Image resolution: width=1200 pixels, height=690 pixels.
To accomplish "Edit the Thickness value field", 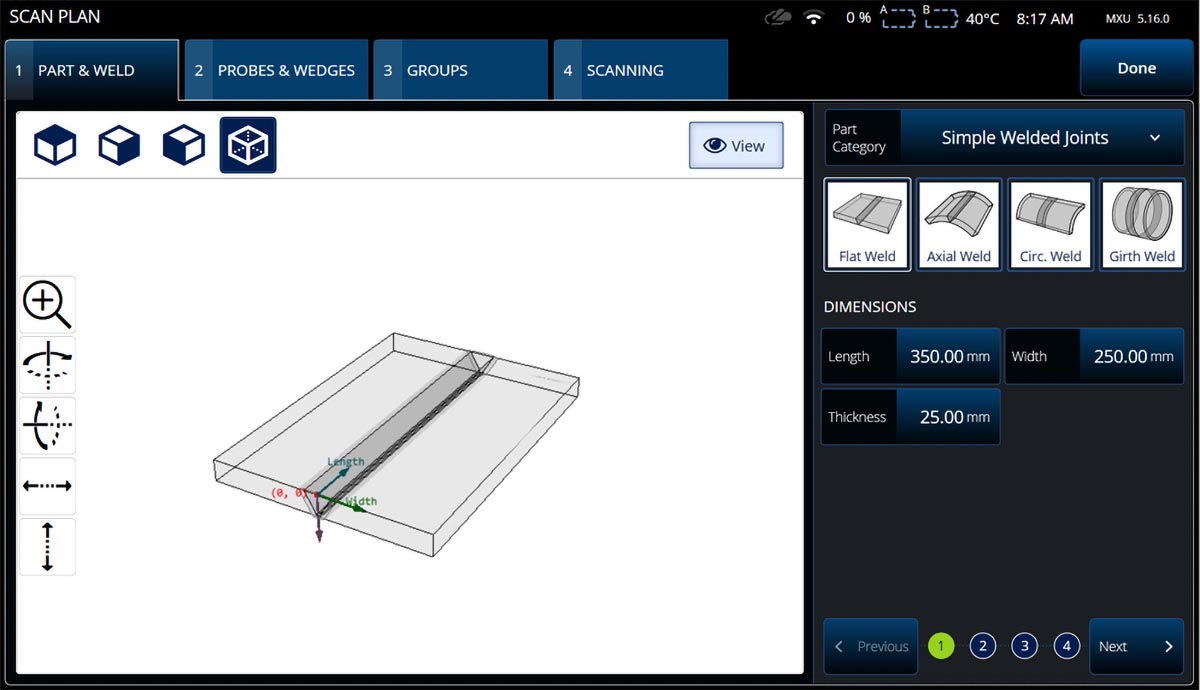I will click(947, 417).
